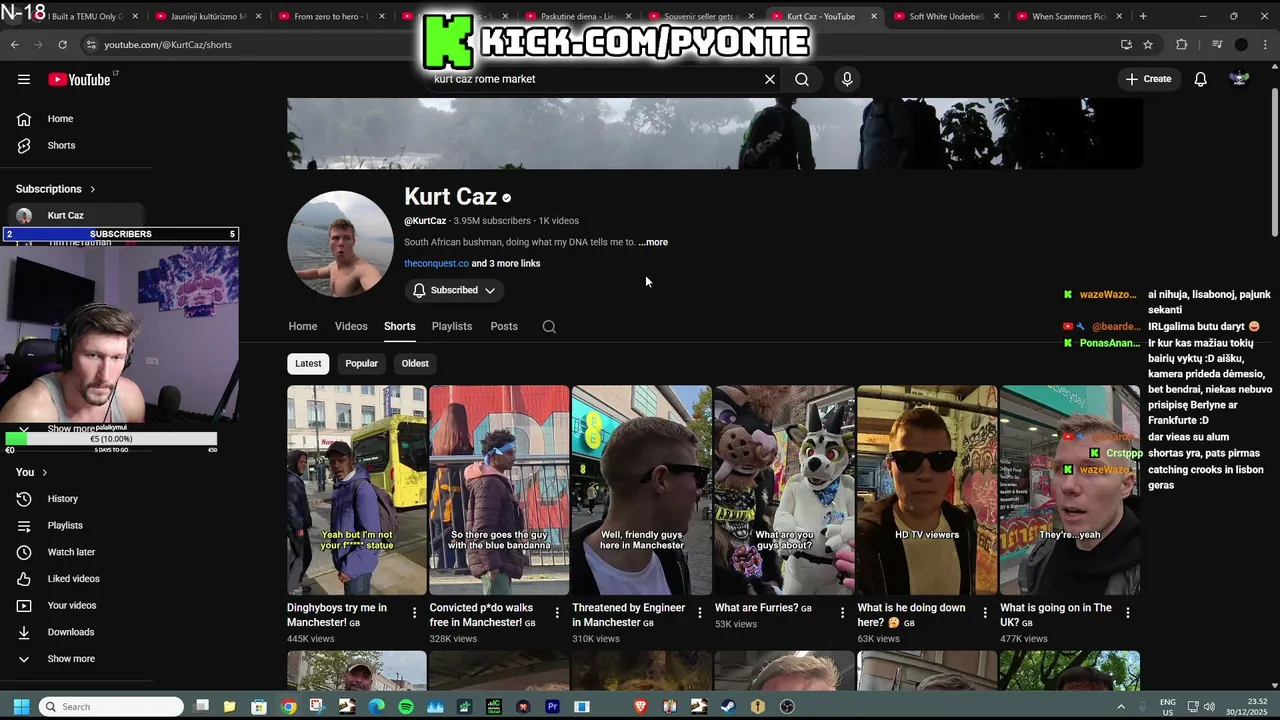Select the channel Shorts tab
Image resolution: width=1280 pixels, height=720 pixels.
click(400, 326)
